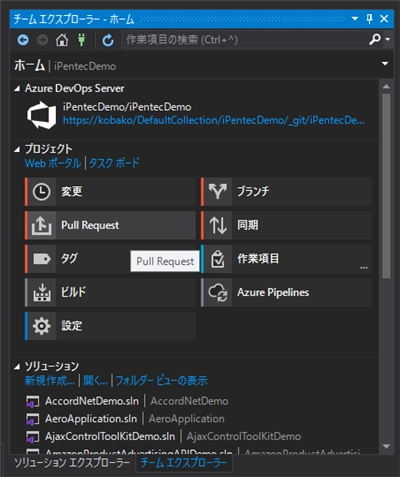400x477 pixels.
Task: Click the ビルド build icon
Action: coord(42,293)
